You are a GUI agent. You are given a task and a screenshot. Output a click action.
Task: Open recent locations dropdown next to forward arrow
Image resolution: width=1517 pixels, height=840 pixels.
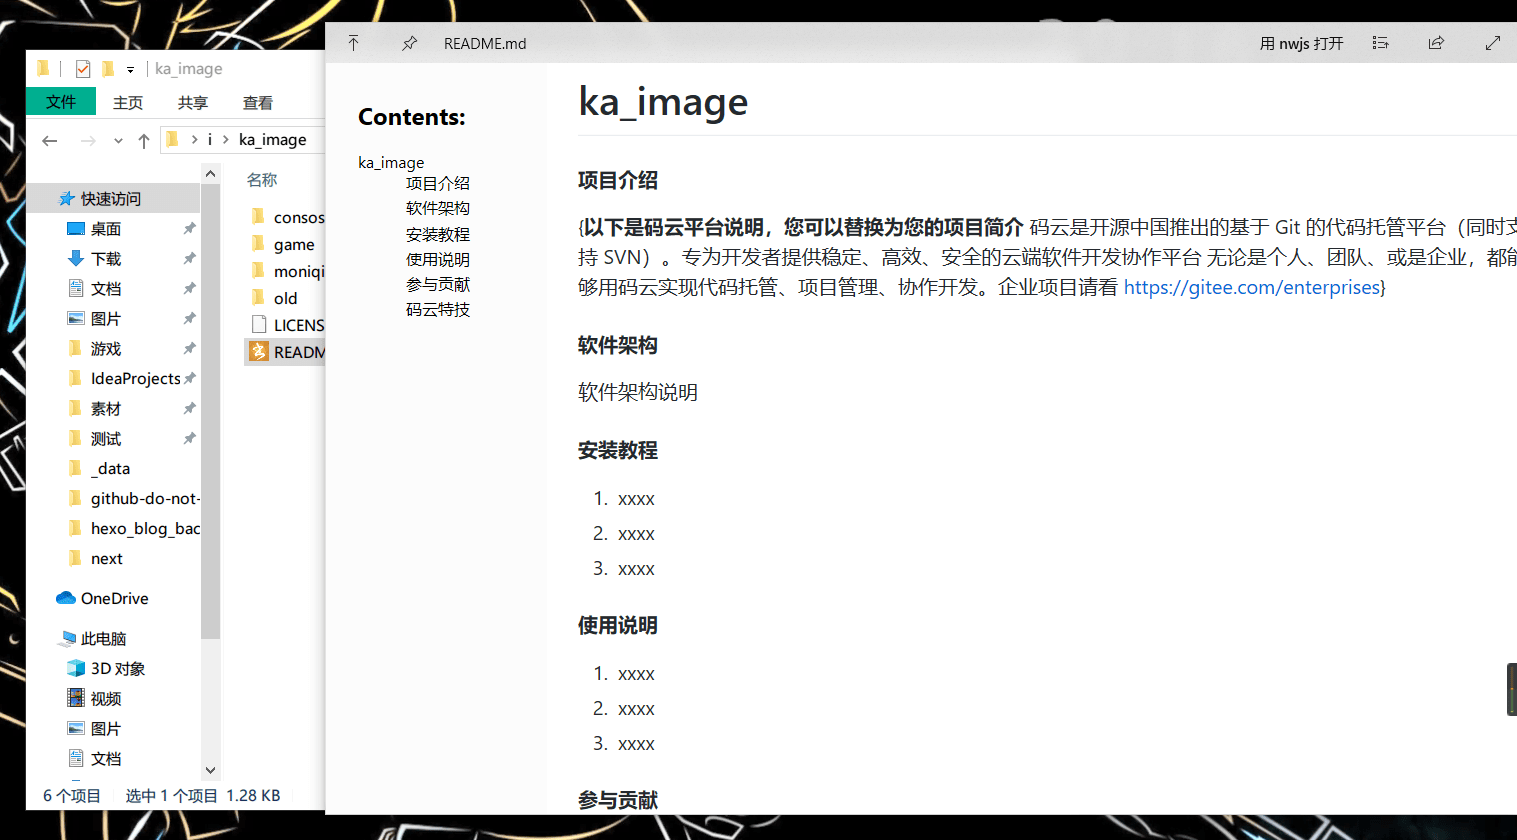[118, 141]
